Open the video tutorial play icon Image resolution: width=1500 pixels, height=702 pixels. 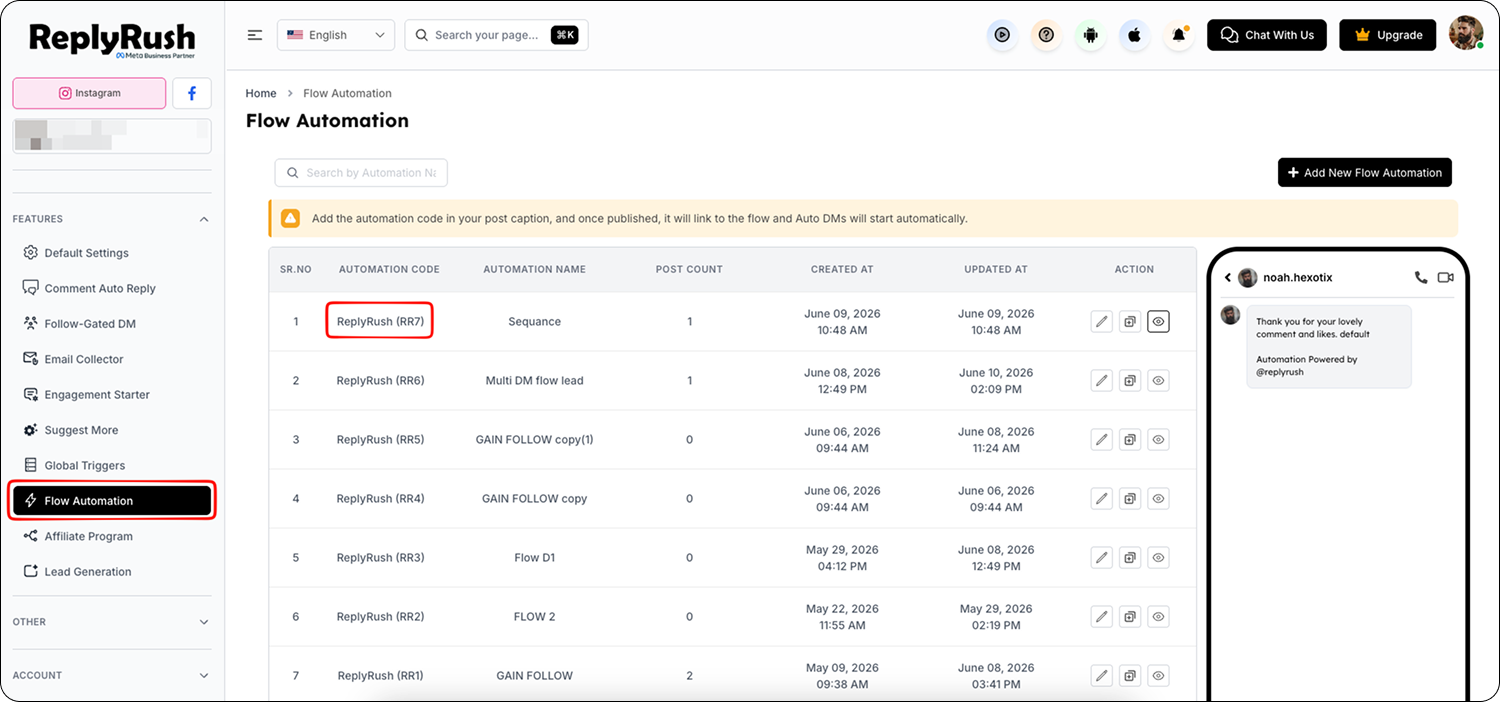(x=1002, y=35)
